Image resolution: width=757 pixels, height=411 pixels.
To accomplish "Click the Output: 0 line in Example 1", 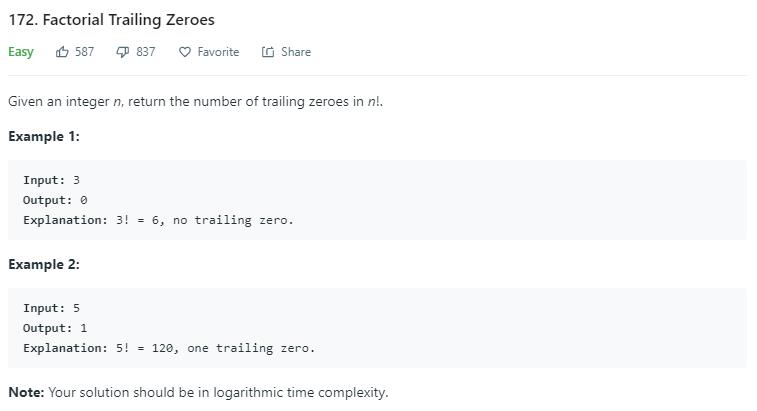I will (x=55, y=200).
